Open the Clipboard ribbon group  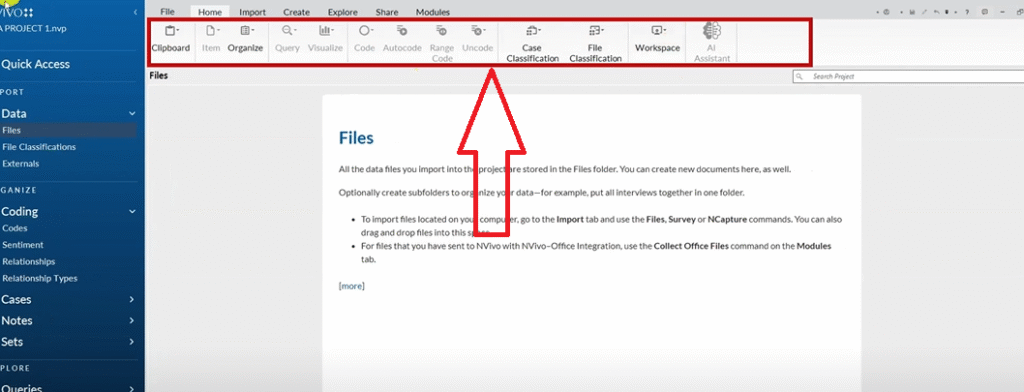click(x=170, y=39)
